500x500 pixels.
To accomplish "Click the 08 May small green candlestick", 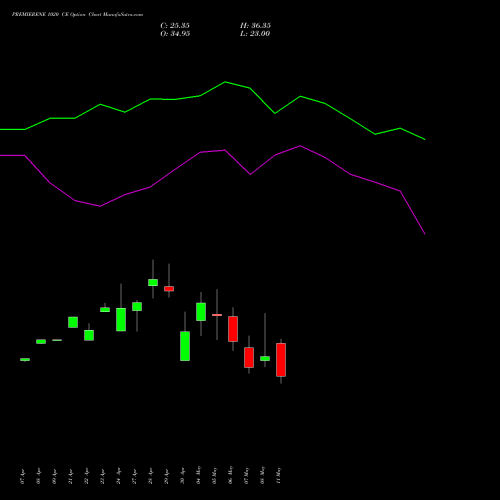I will coord(265,358).
